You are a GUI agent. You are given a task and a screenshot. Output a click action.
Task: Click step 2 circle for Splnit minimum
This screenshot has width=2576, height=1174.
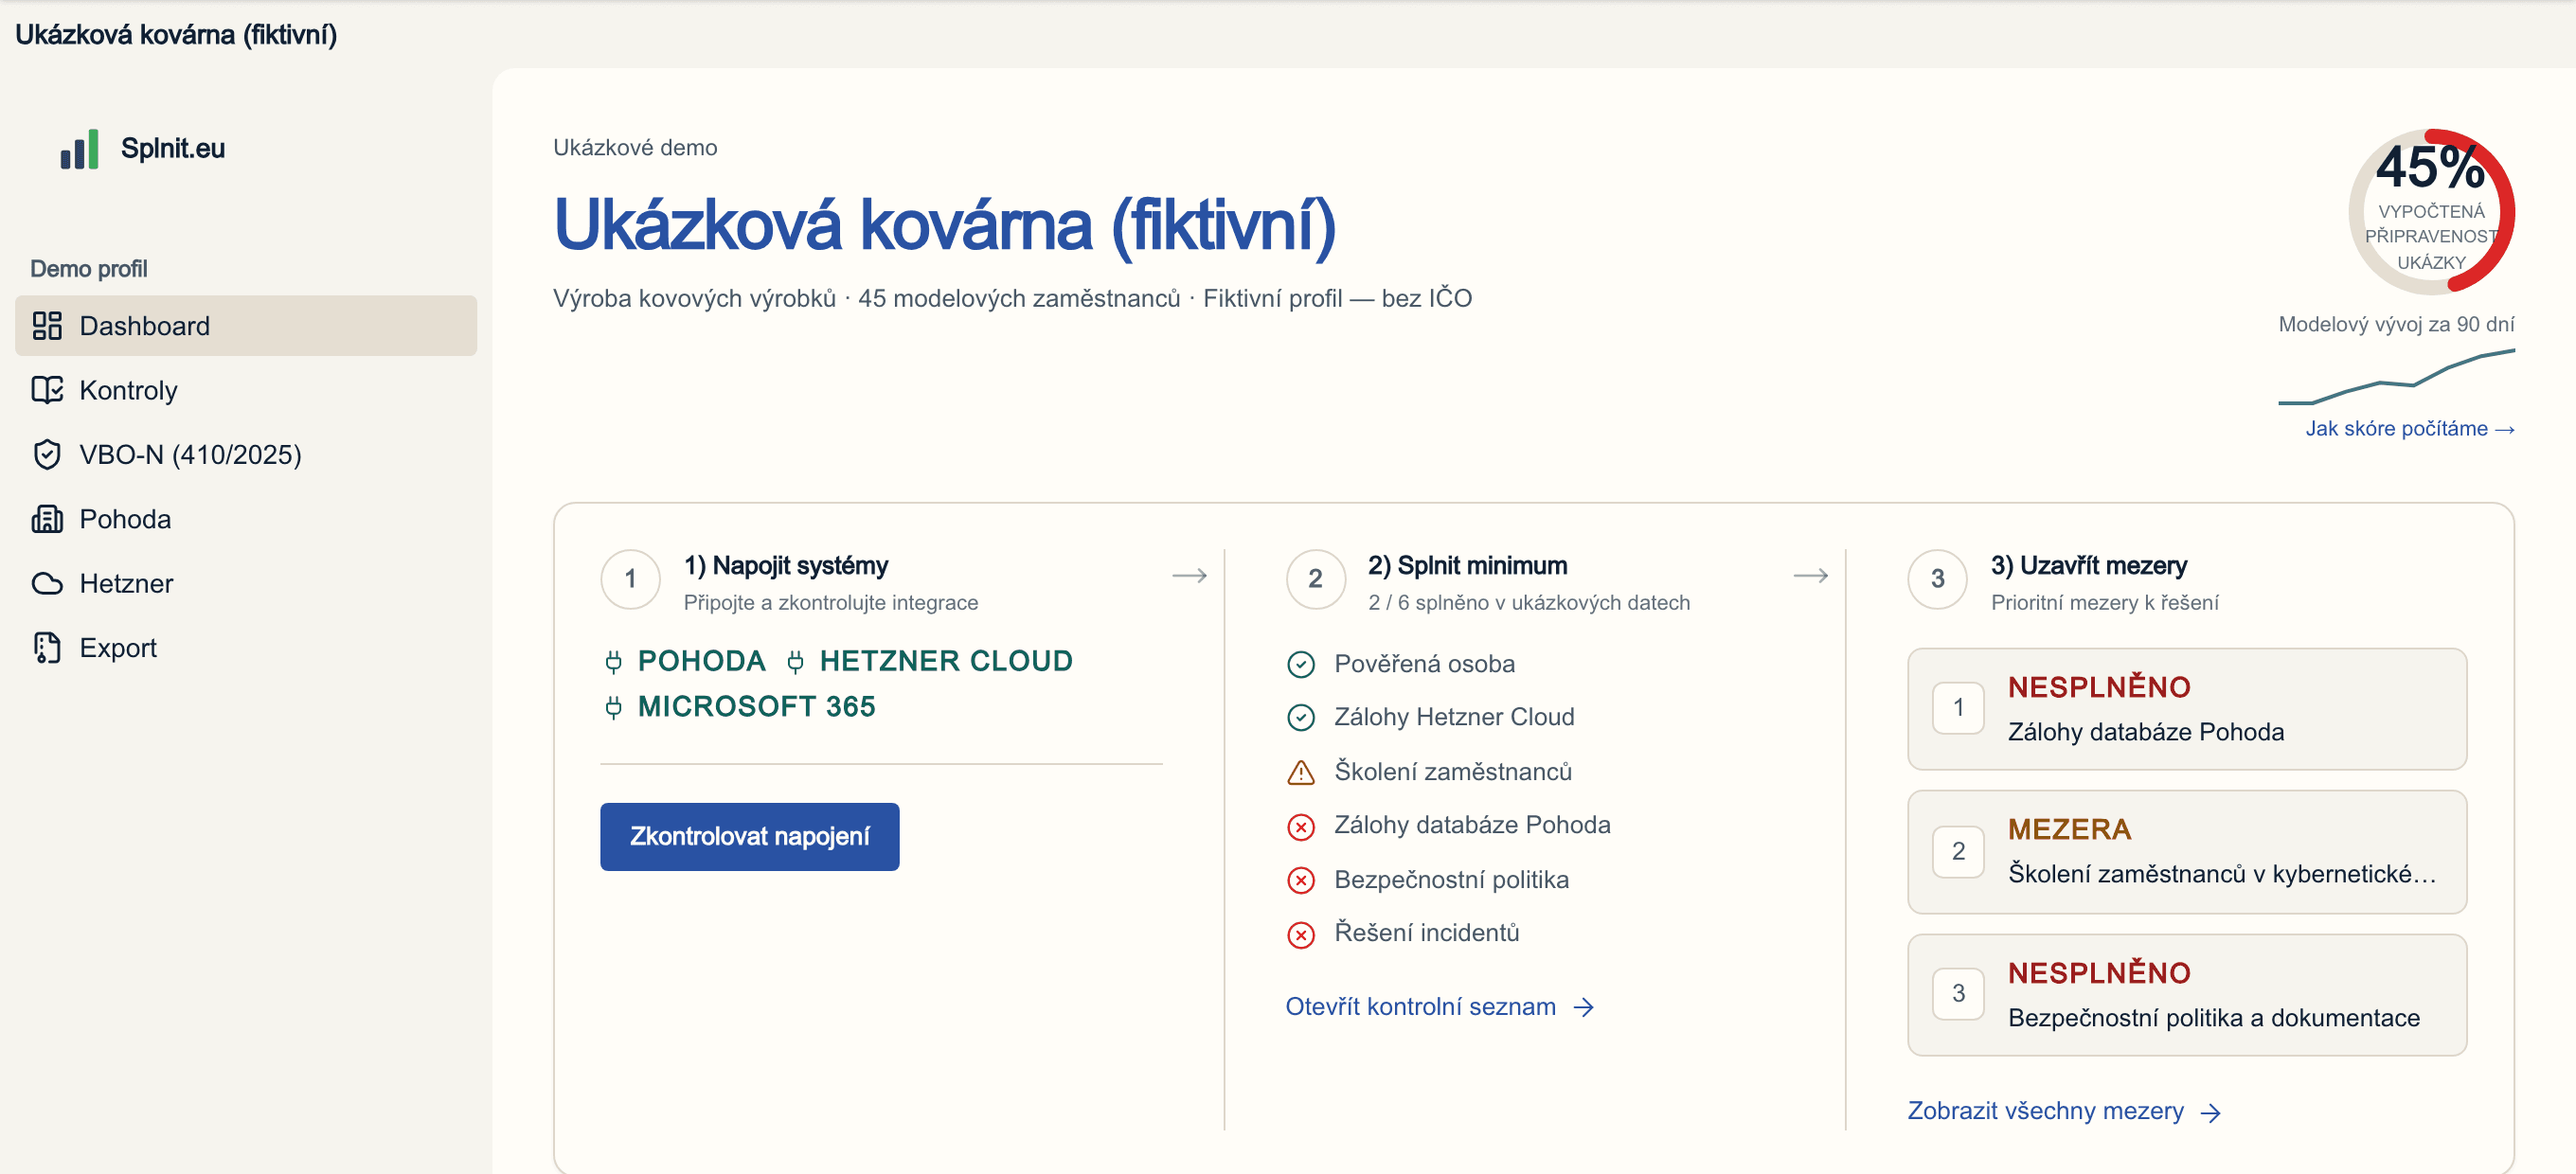[x=1315, y=579]
